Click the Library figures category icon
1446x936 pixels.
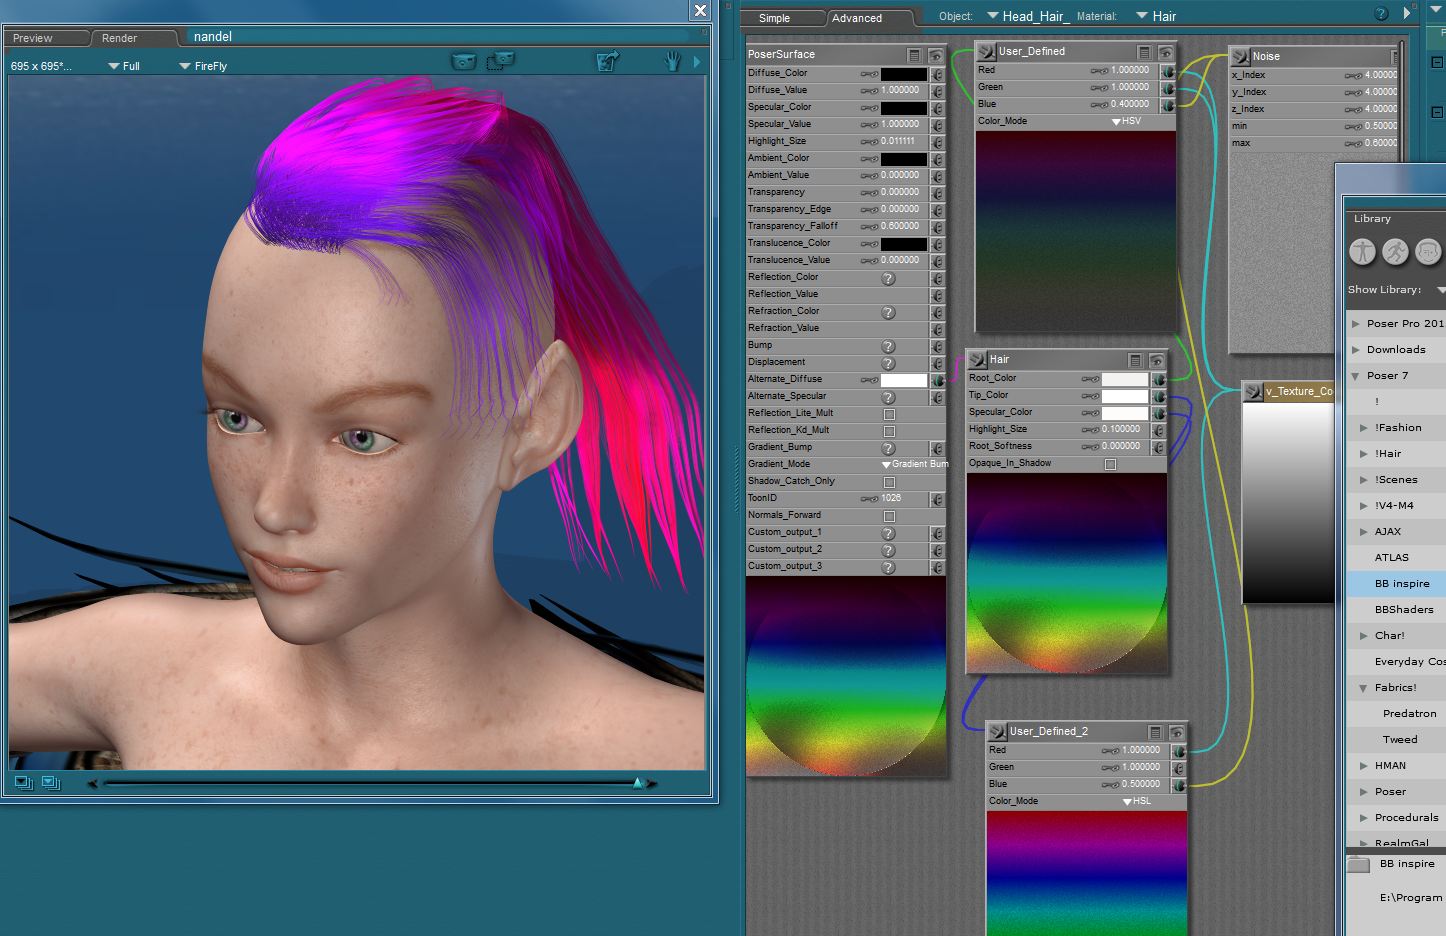[1362, 252]
